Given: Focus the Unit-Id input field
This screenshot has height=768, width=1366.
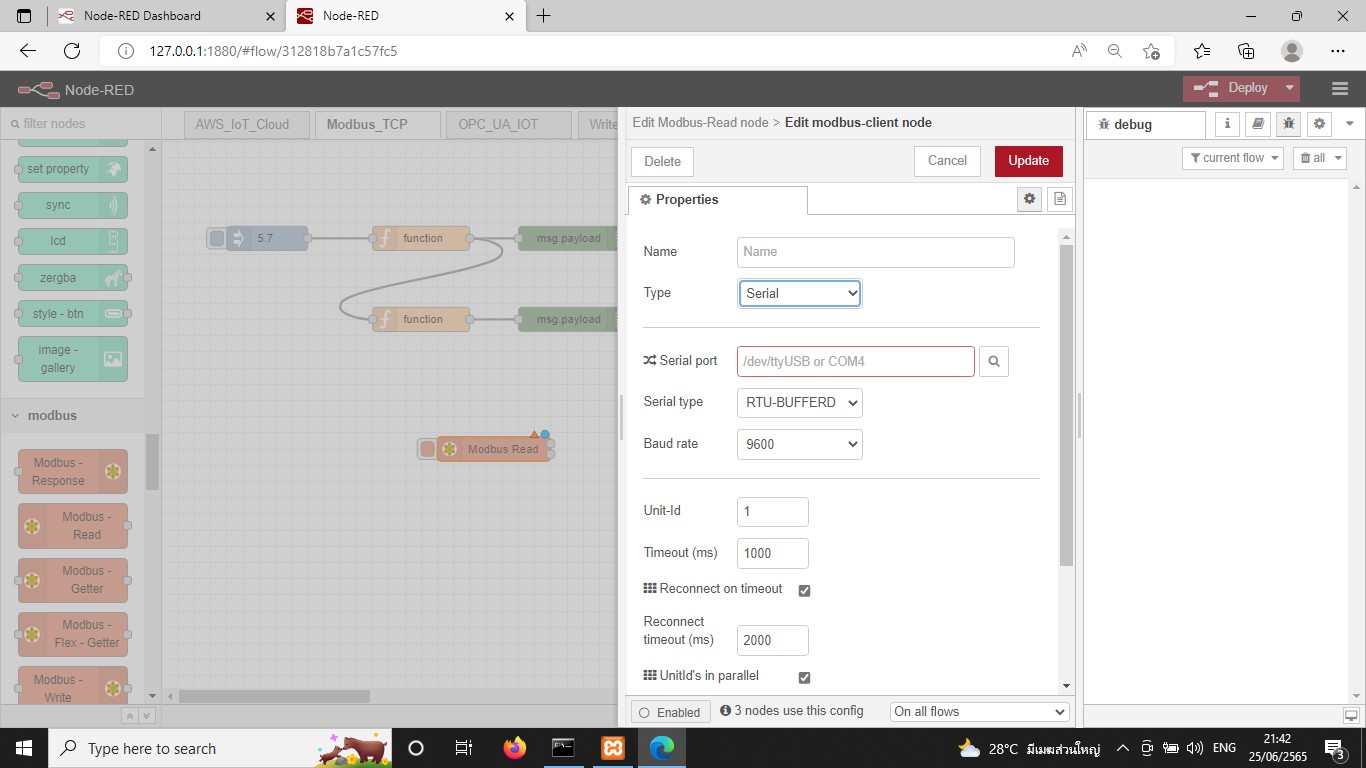Looking at the screenshot, I should pos(773,512).
